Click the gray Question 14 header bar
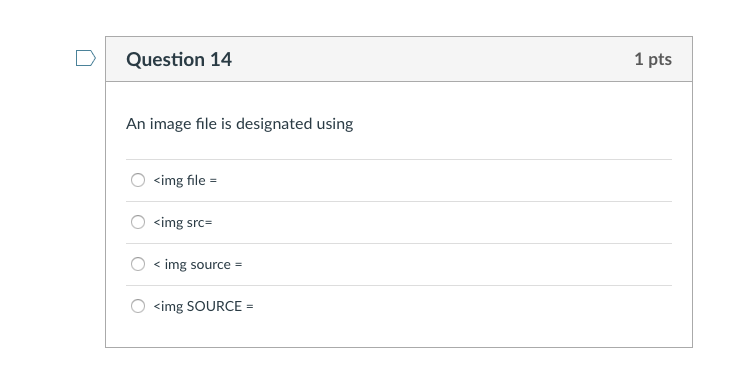The image size is (750, 366). [399, 59]
